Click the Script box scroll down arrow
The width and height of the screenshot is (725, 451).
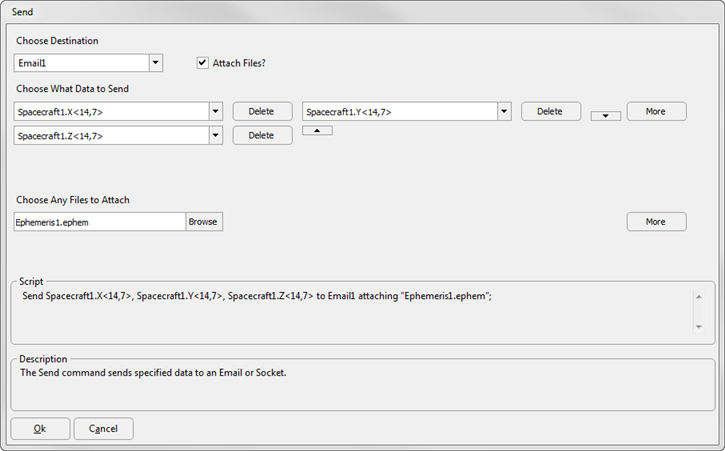pyautogui.click(x=699, y=327)
